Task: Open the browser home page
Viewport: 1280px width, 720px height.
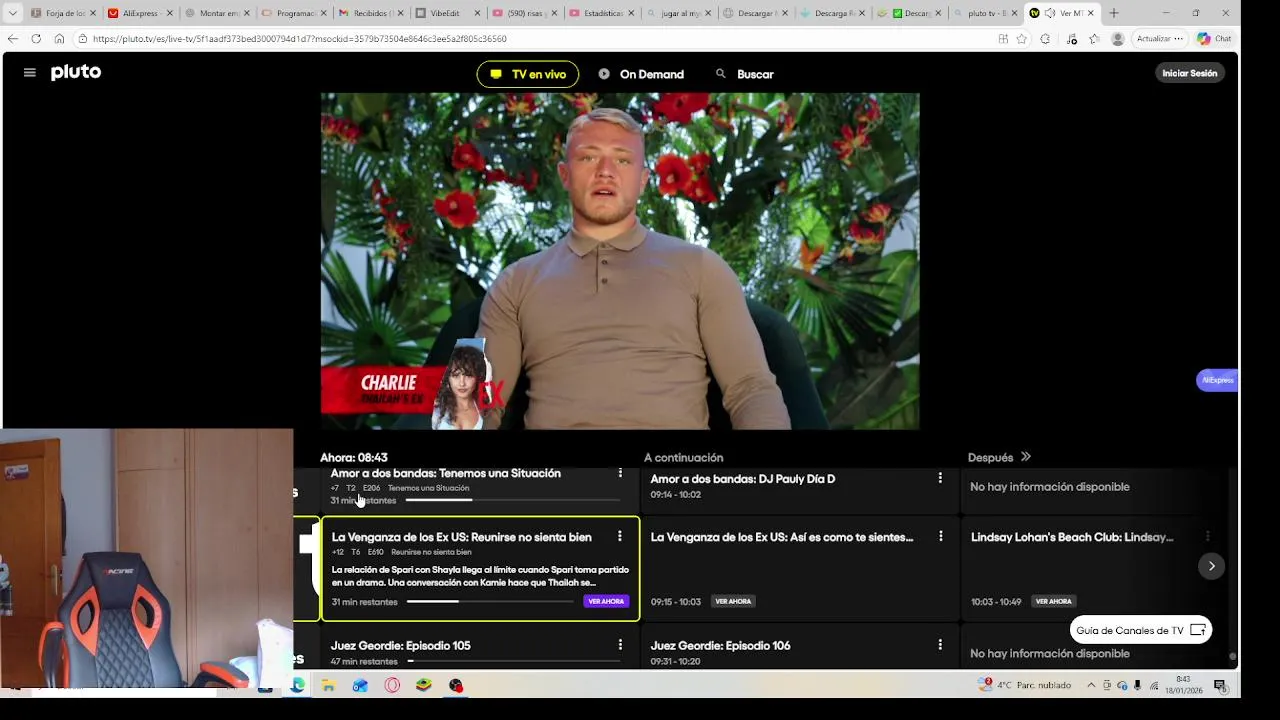Action: (59, 38)
